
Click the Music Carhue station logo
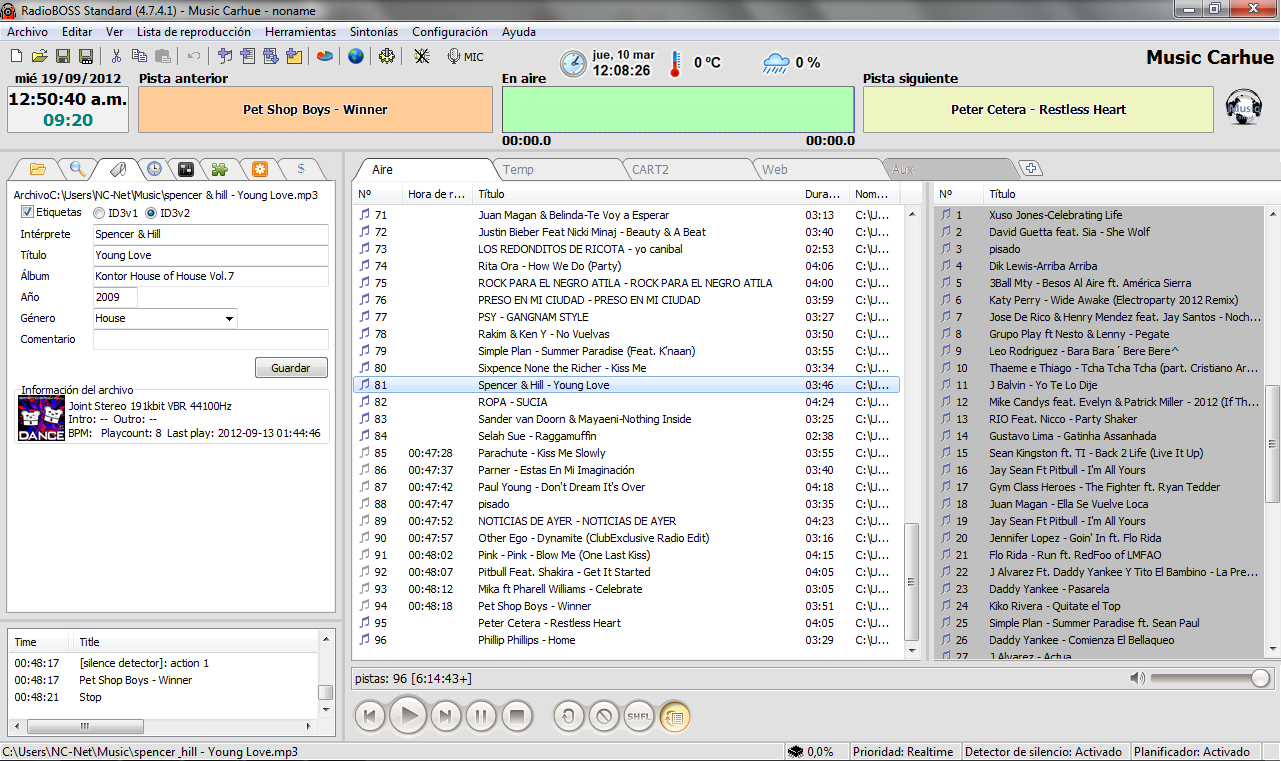[x=1245, y=106]
